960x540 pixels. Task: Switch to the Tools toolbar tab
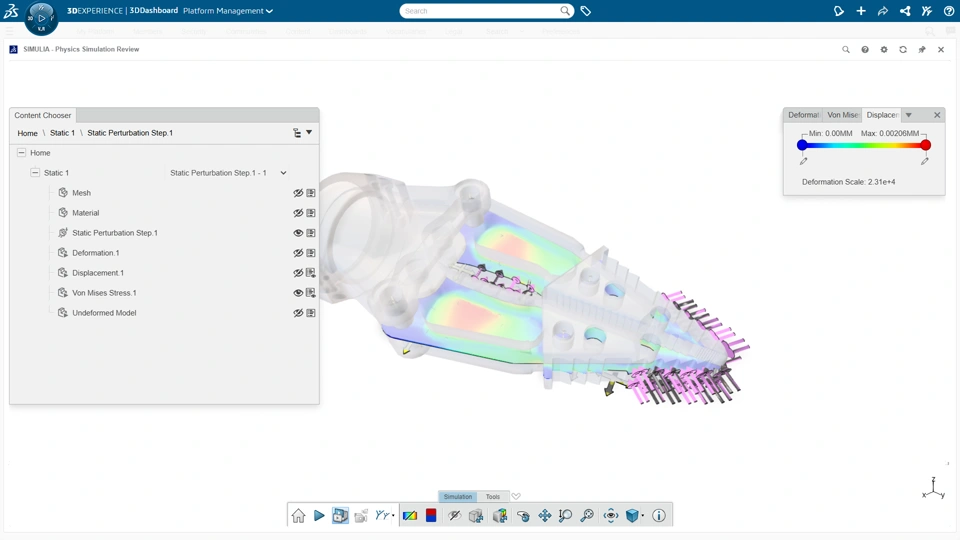pos(493,497)
